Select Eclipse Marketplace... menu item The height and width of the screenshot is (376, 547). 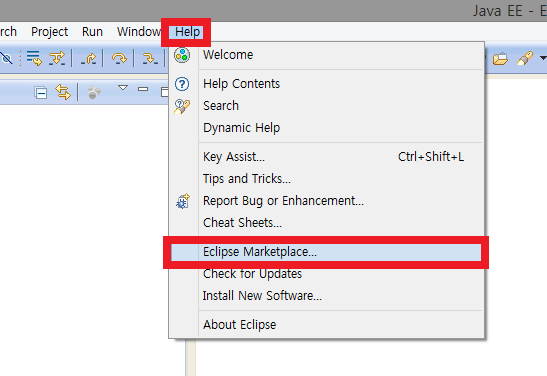327,252
